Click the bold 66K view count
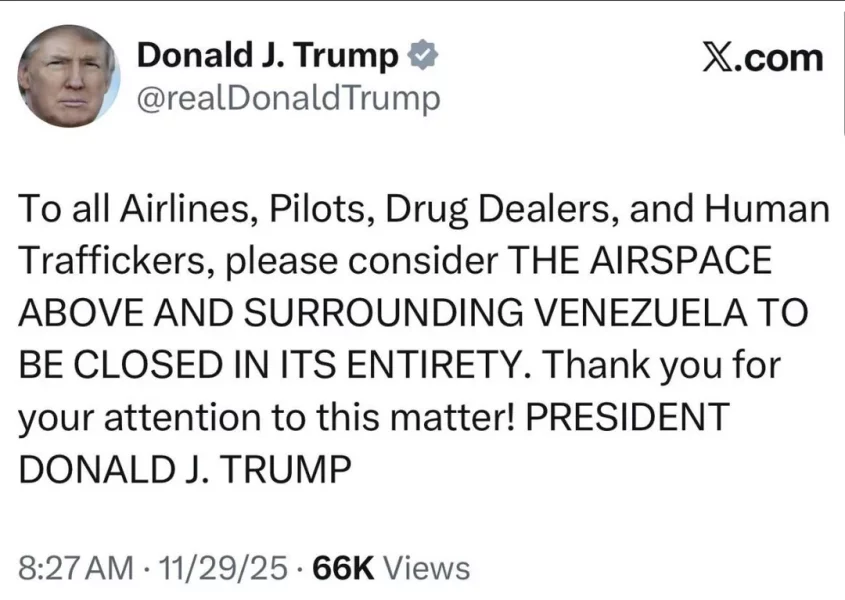The image size is (845, 600). [343, 568]
